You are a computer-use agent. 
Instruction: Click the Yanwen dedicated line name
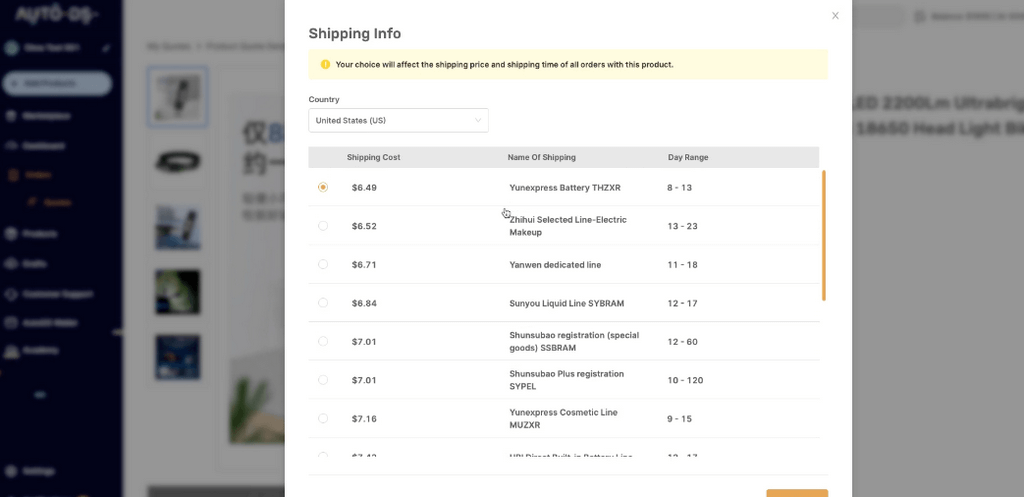click(x=555, y=265)
